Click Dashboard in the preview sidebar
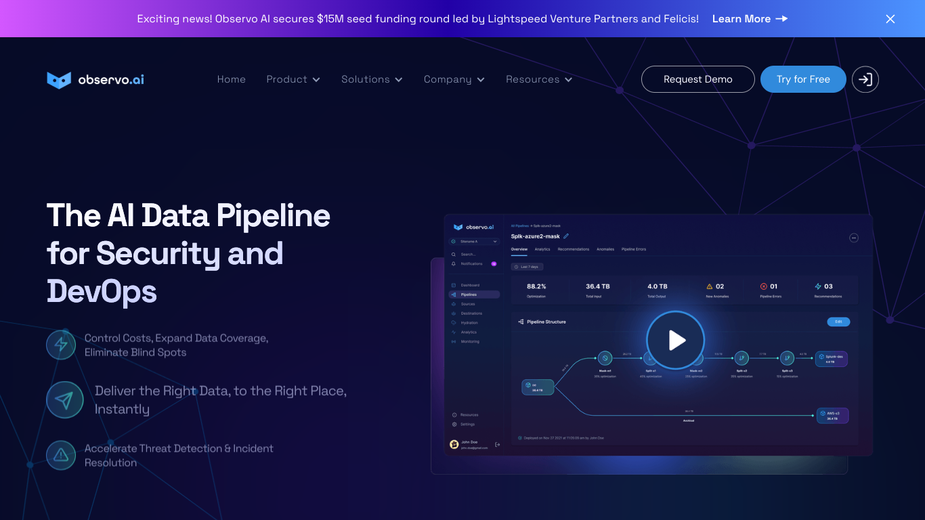This screenshot has height=520, width=925. pyautogui.click(x=466, y=285)
